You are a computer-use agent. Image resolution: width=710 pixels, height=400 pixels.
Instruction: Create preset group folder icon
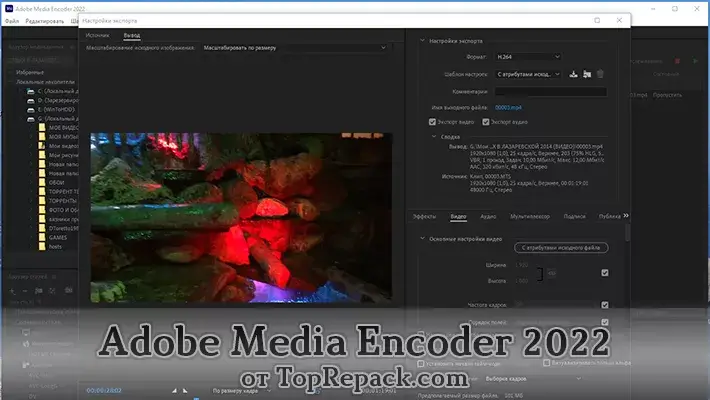coord(39,291)
